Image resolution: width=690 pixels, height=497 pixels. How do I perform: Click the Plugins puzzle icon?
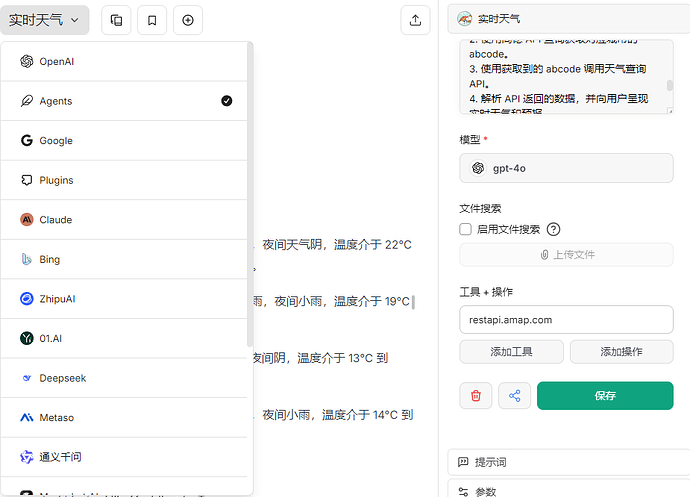pos(27,180)
